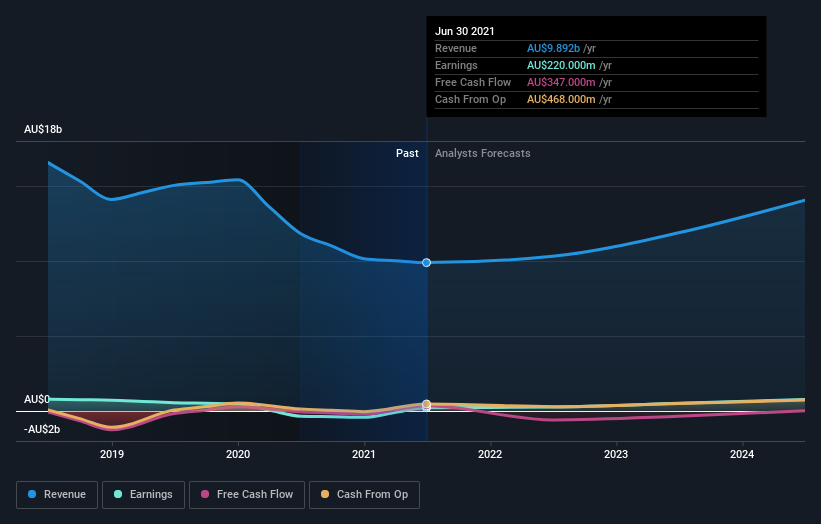Click the AU$18b y-axis label
Image resolution: width=821 pixels, height=524 pixels.
coord(43,129)
